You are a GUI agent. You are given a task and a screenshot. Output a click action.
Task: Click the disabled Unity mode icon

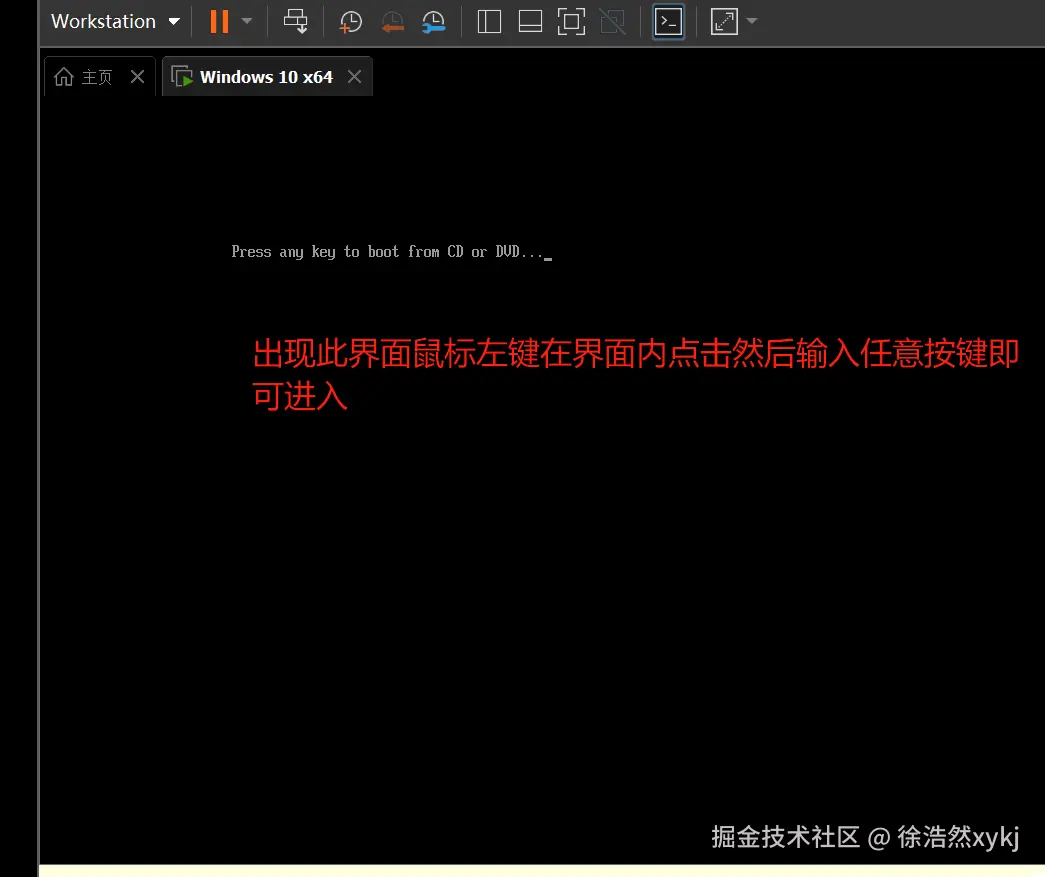[x=612, y=21]
